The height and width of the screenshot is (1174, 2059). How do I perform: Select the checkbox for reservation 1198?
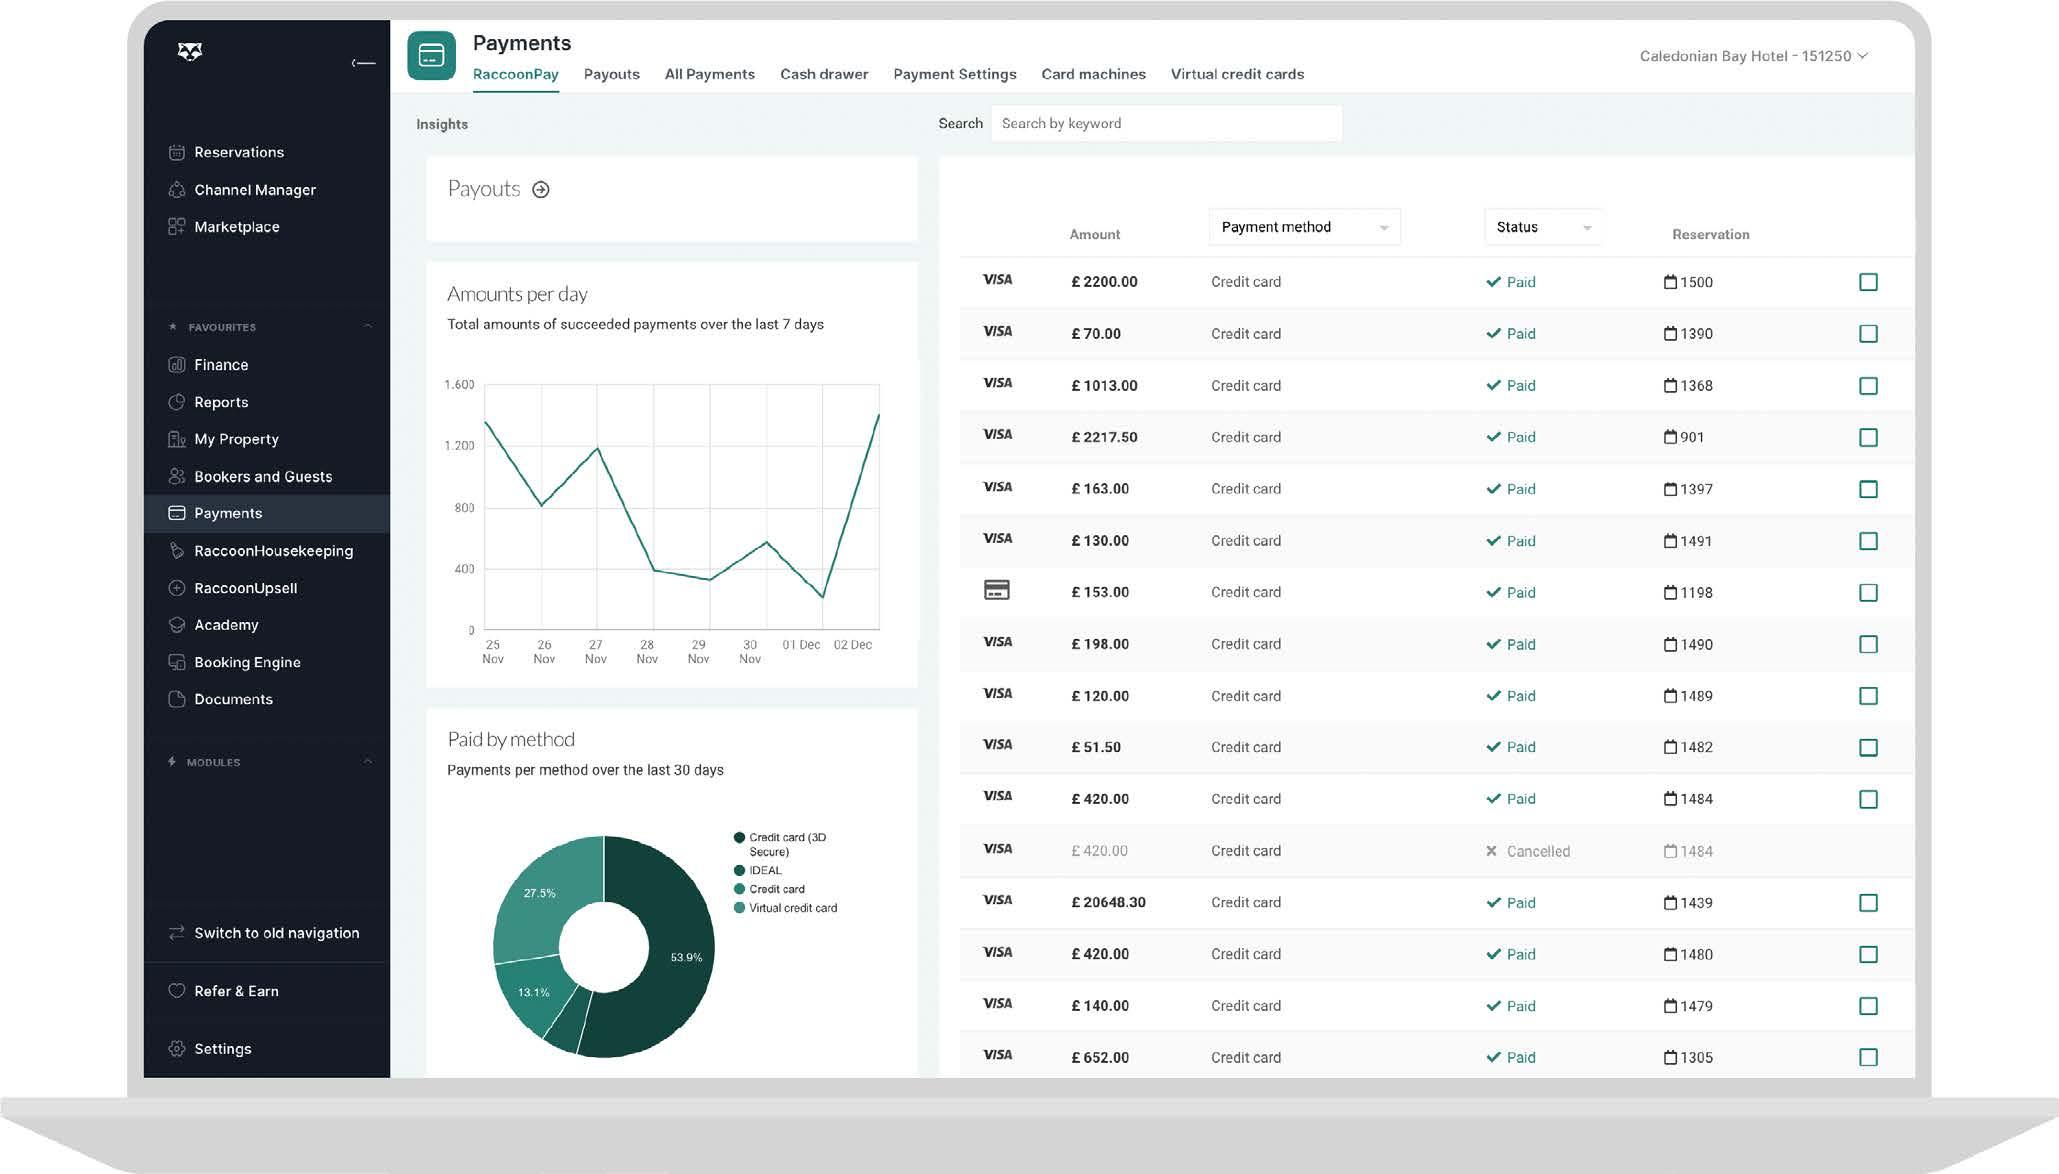click(x=1868, y=593)
